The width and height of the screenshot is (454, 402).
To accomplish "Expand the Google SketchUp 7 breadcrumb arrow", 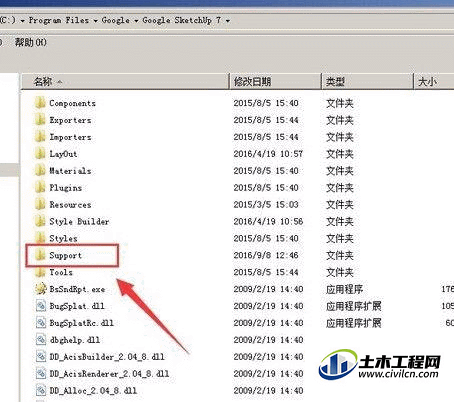I will pyautogui.click(x=228, y=21).
